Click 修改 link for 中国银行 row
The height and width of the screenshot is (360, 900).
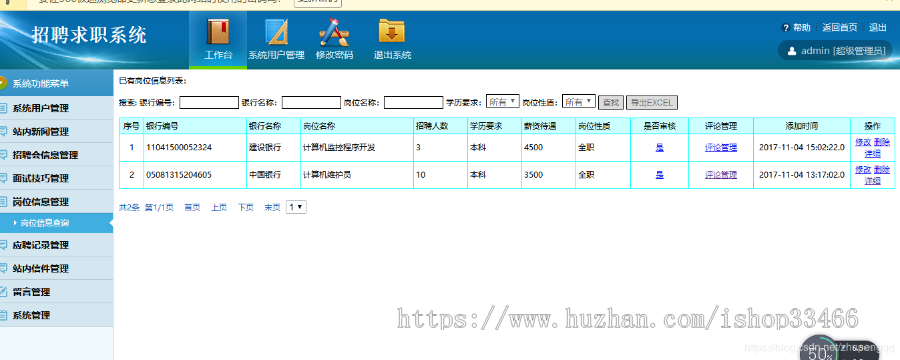click(x=863, y=170)
